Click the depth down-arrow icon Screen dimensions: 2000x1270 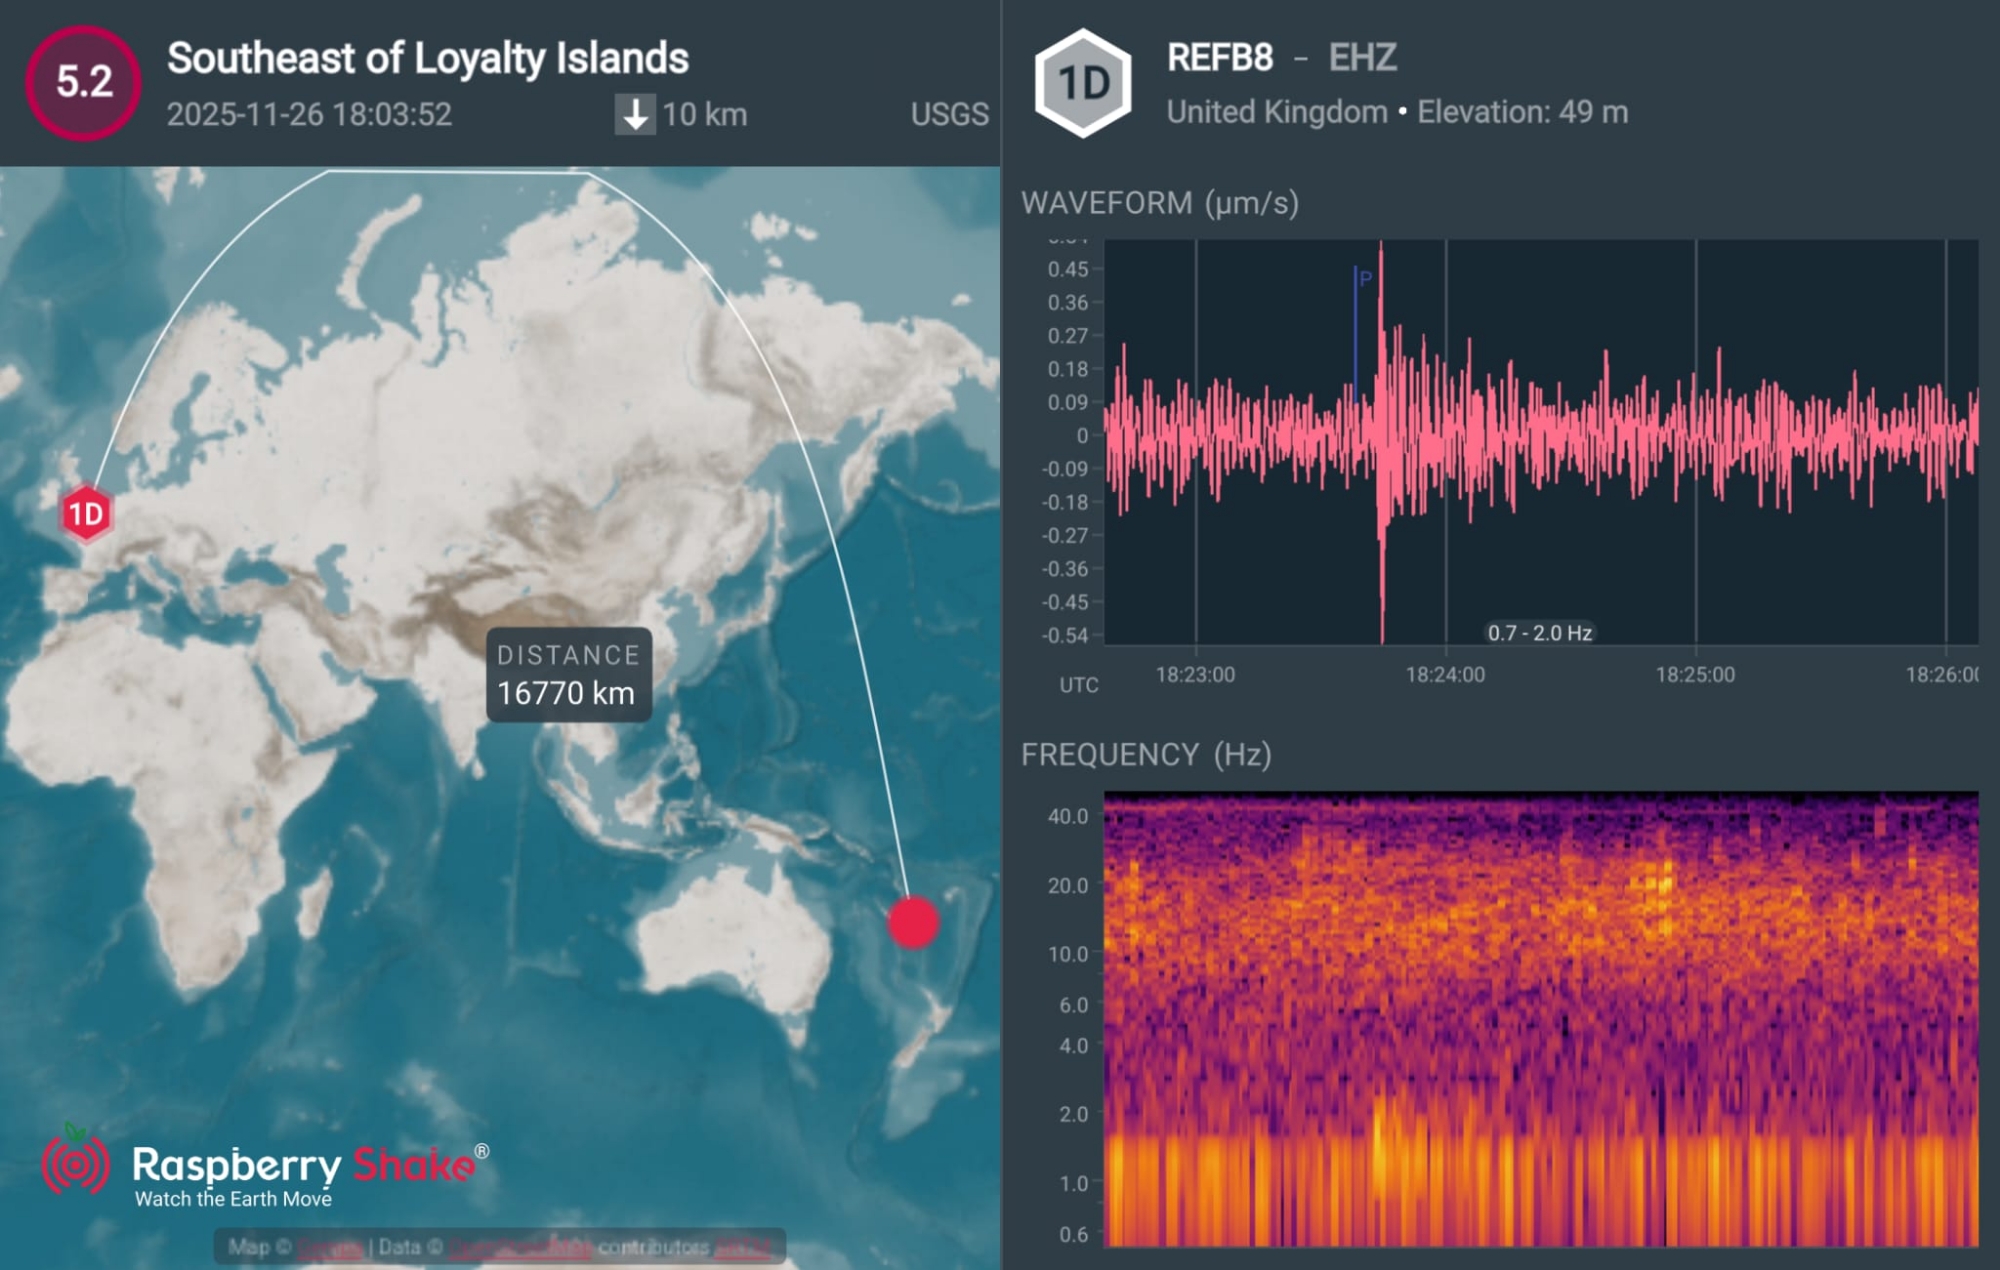tap(635, 114)
